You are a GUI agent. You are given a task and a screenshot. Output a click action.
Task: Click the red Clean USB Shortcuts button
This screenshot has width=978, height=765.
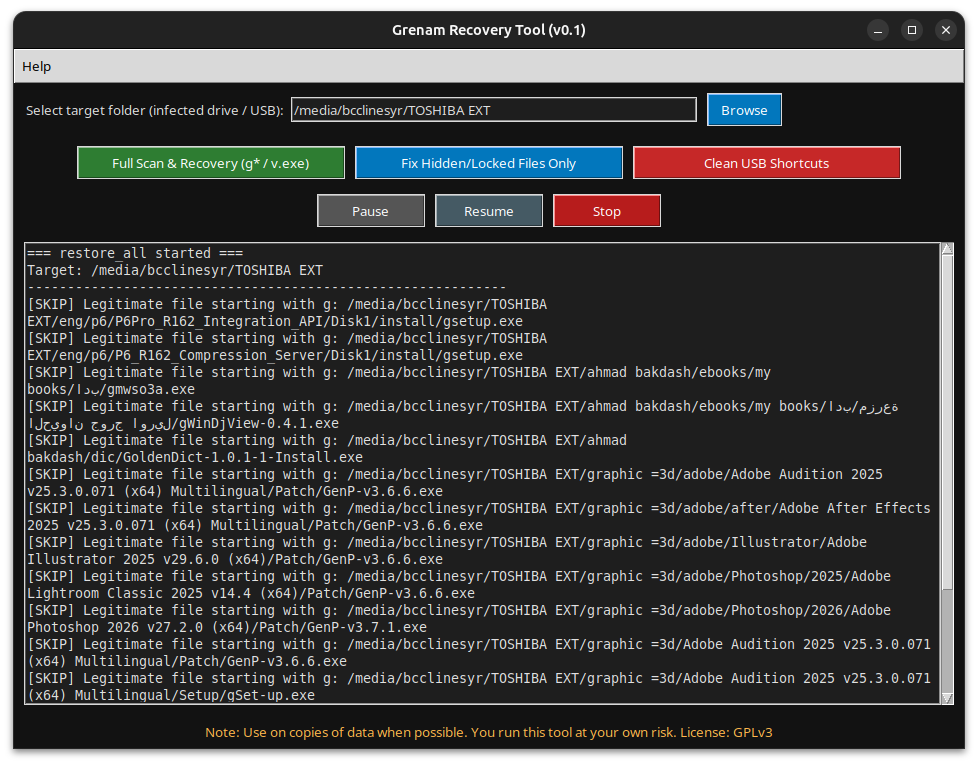coord(766,163)
